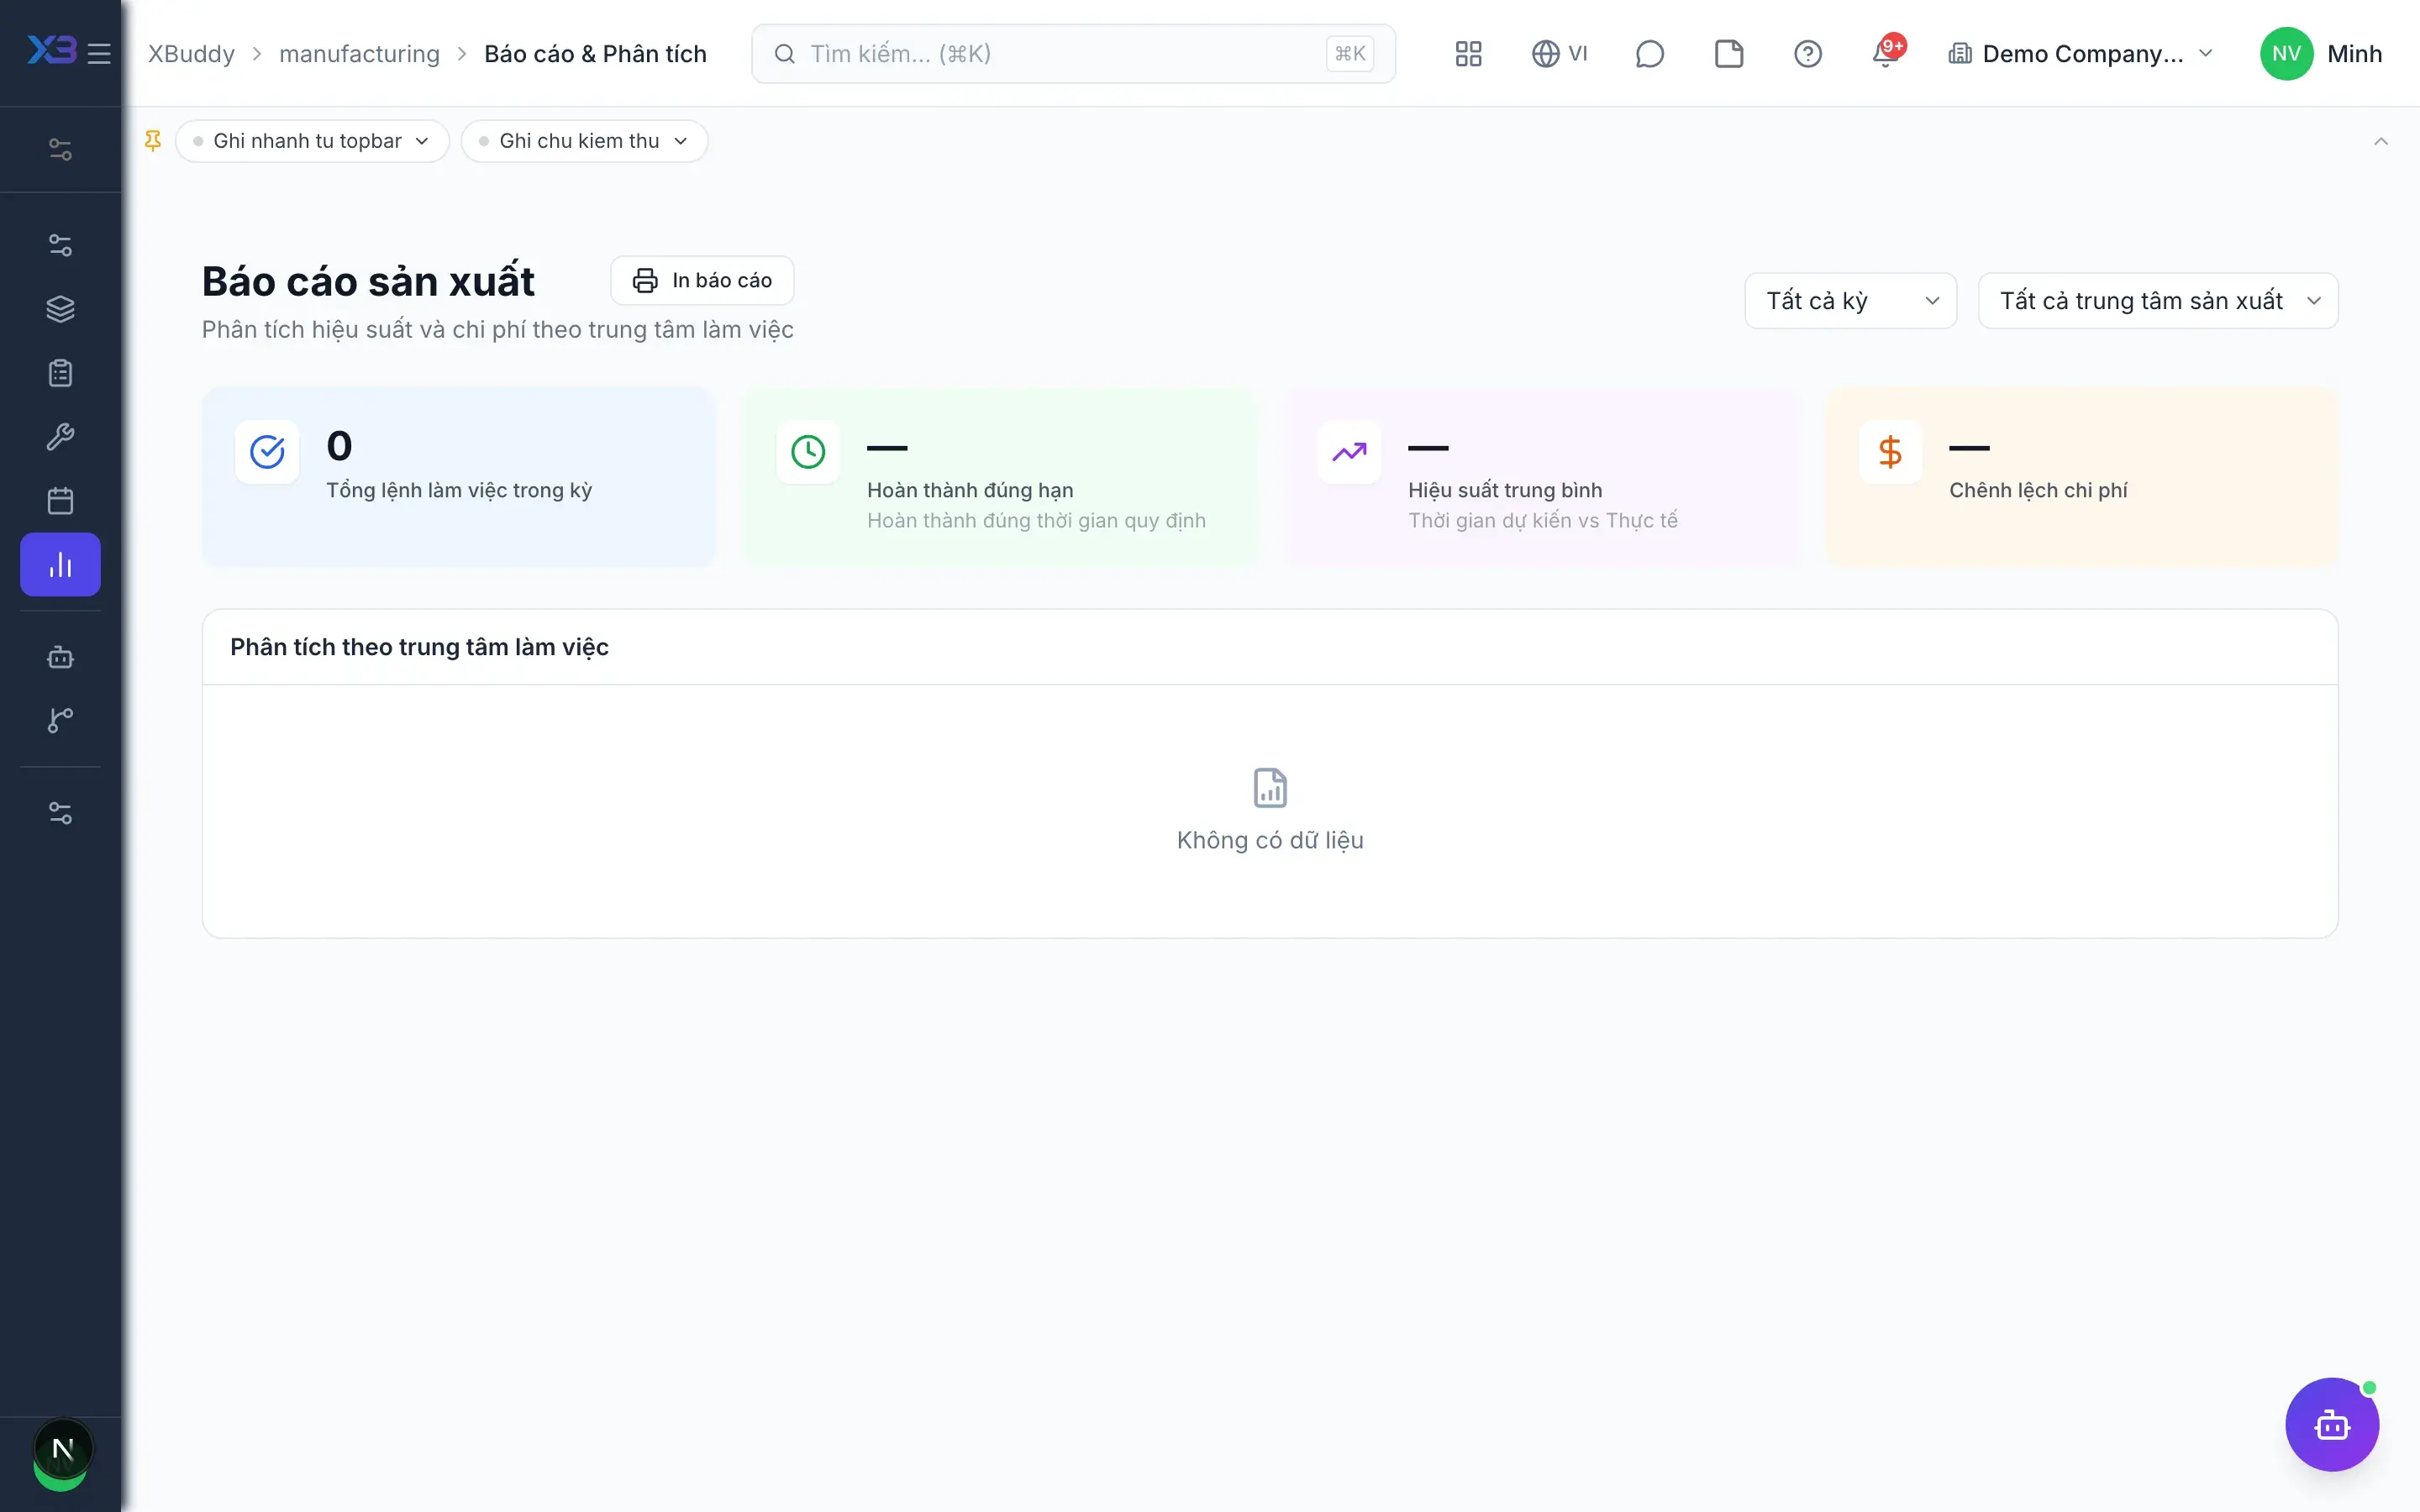Select the active bar chart reports icon
Viewport: 2420px width, 1512px height.
(x=60, y=565)
